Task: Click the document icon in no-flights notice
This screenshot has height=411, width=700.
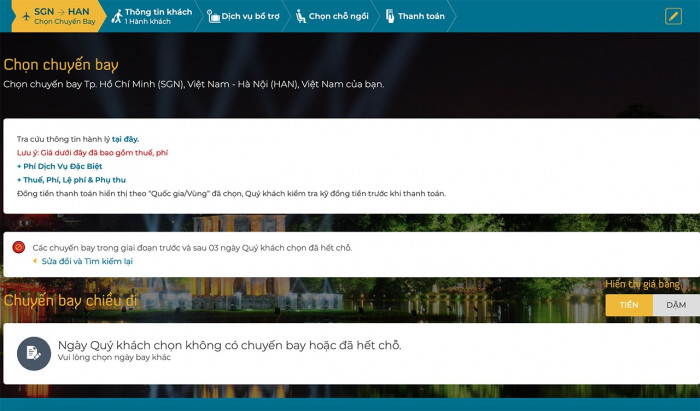Action: tap(34, 351)
